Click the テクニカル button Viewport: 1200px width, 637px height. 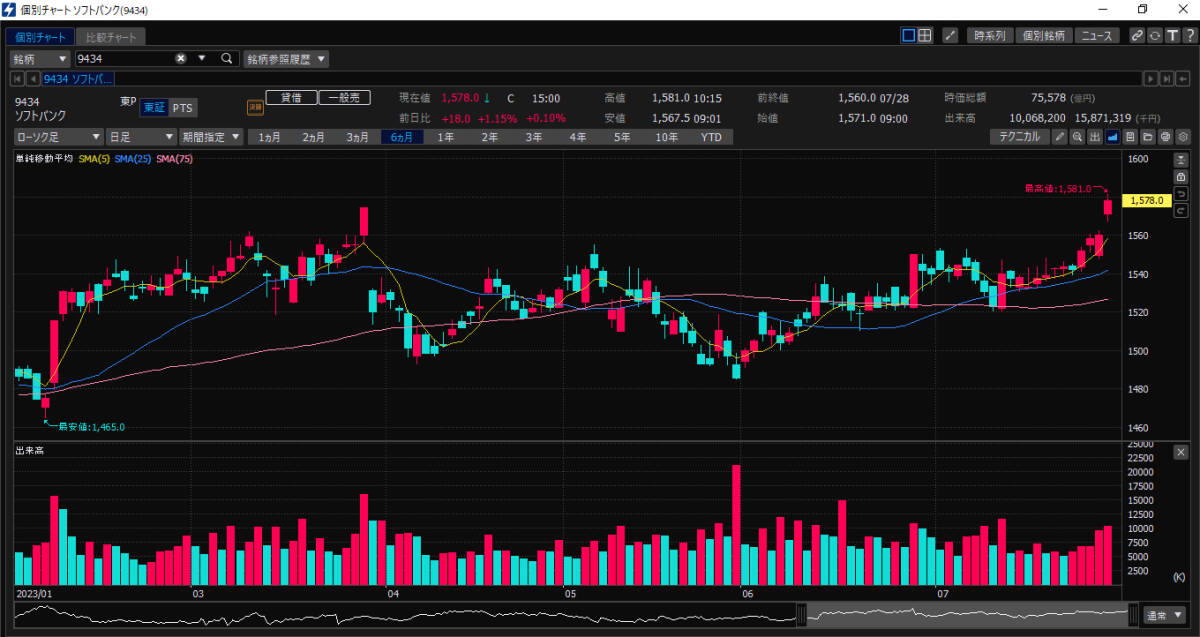pyautogui.click(x=1018, y=137)
